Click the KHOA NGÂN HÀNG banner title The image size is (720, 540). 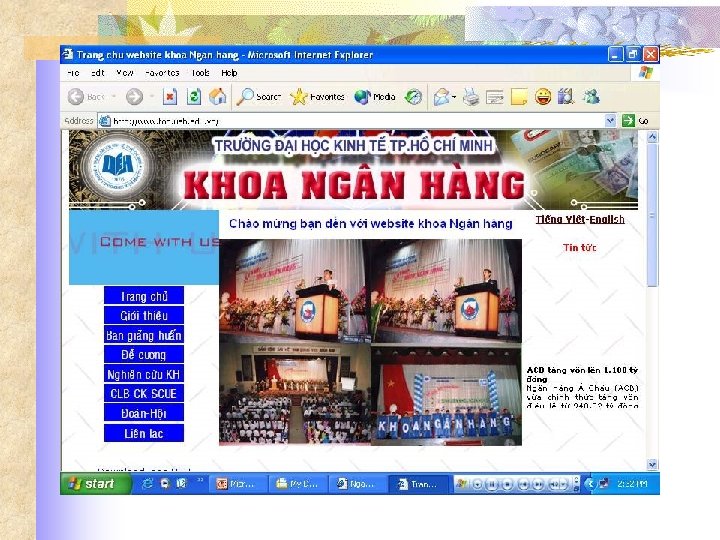pyautogui.click(x=354, y=185)
